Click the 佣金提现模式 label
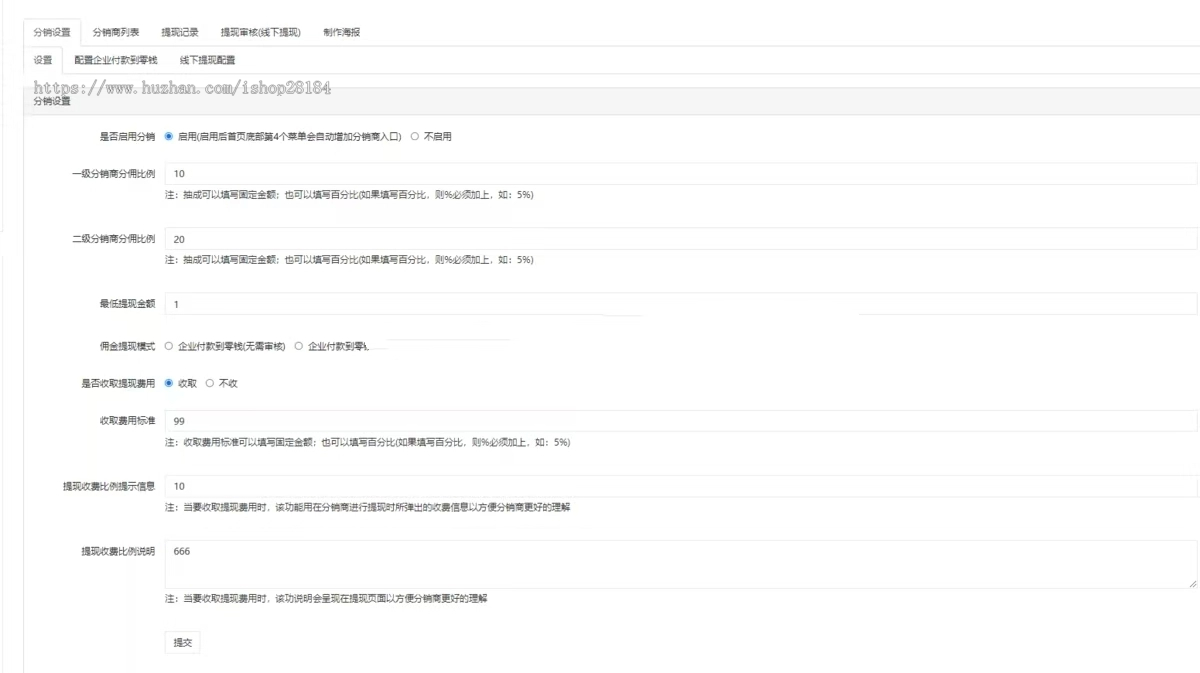Screen dimensions: 1200x673 coord(127,346)
